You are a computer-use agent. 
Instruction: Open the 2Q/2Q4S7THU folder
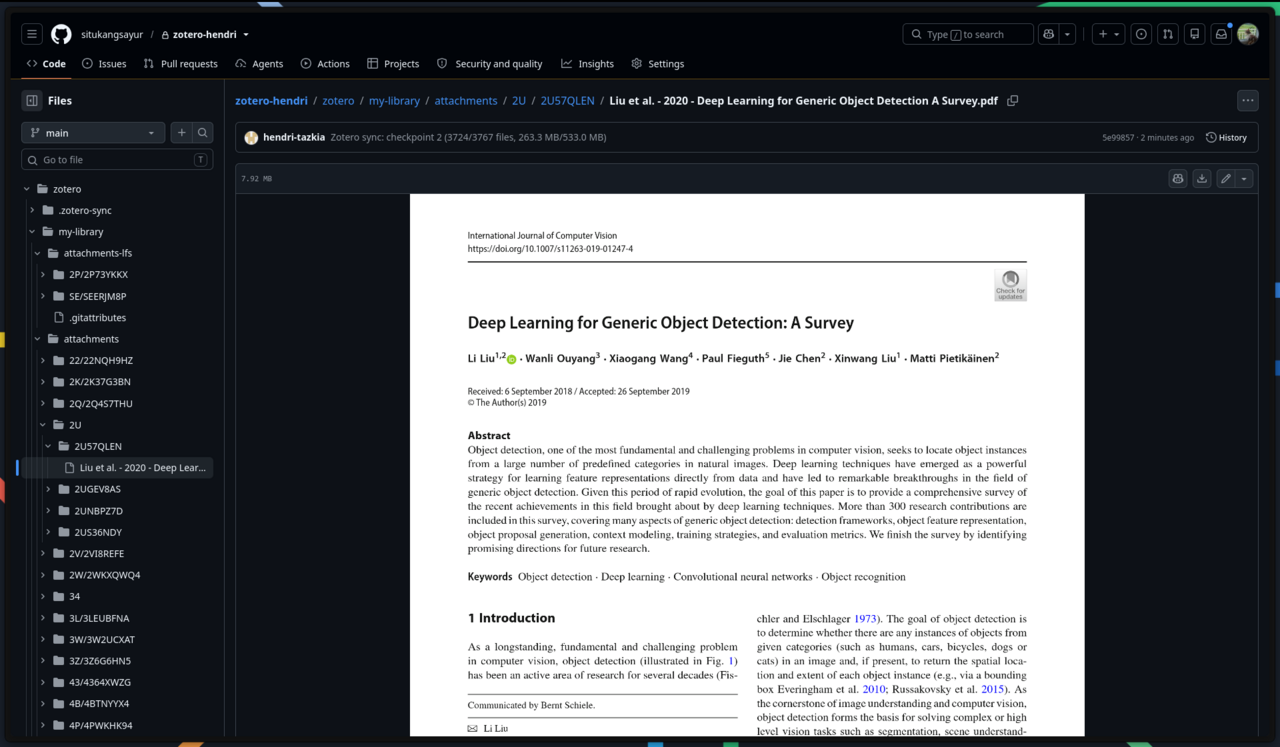[x=101, y=403]
